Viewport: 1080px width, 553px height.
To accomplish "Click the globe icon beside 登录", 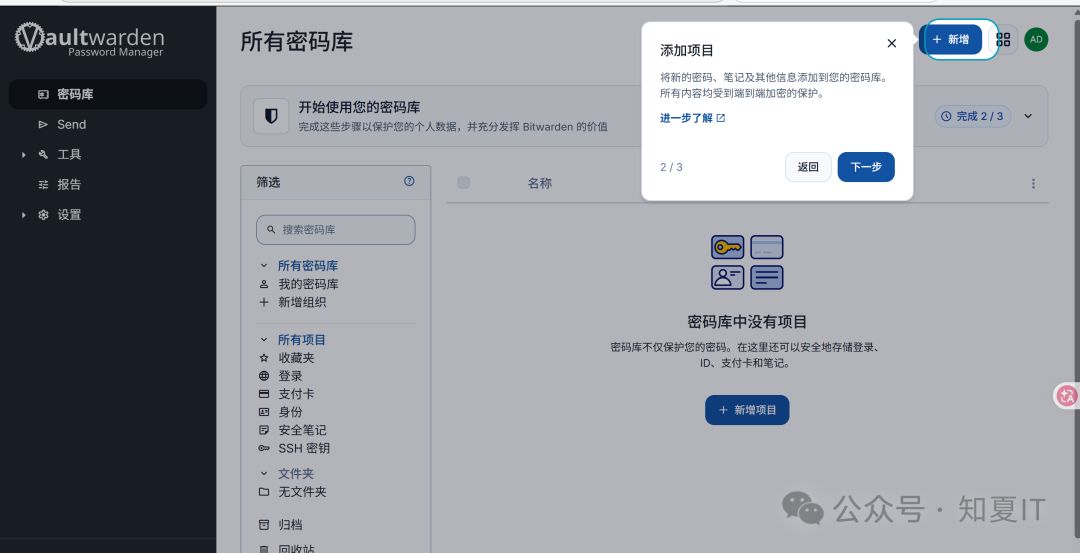I will point(264,376).
